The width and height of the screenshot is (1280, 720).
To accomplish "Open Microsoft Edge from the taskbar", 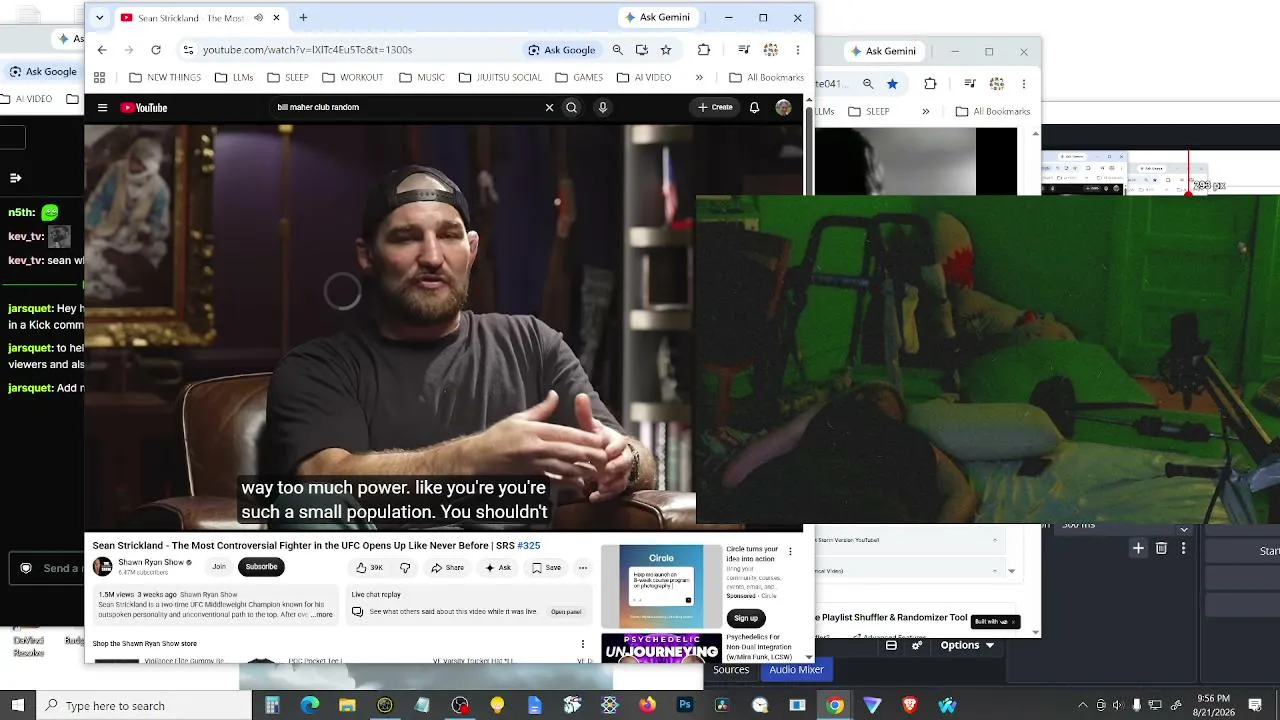I will click(x=310, y=705).
